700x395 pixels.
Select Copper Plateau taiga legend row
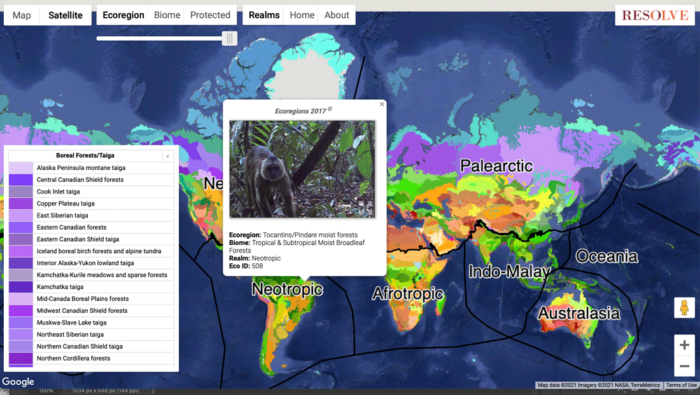(91, 204)
